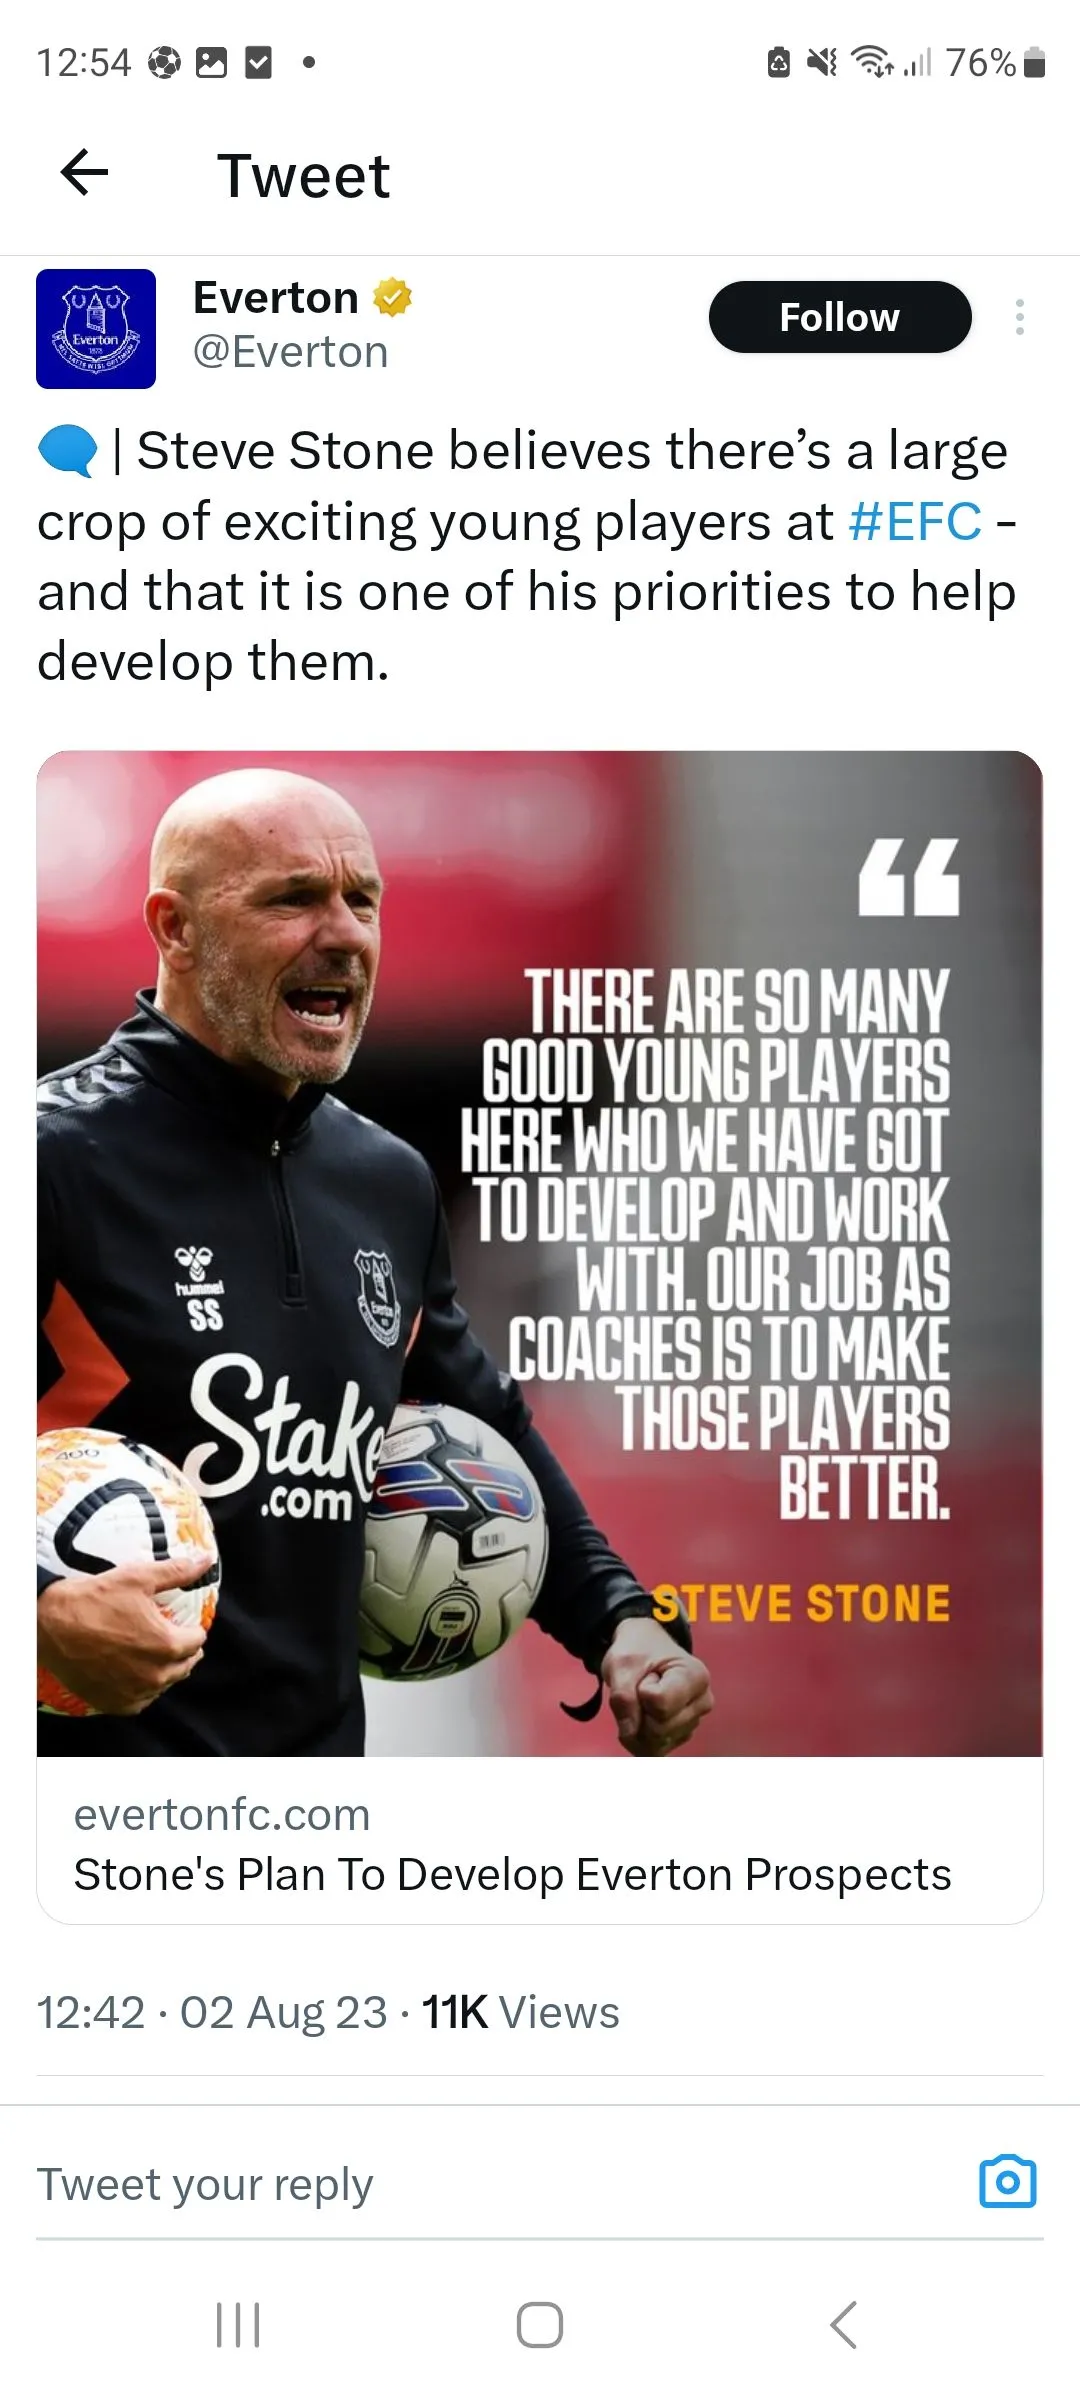Open Stone's Plan To Develop Everton Prospects link

coord(512,1874)
